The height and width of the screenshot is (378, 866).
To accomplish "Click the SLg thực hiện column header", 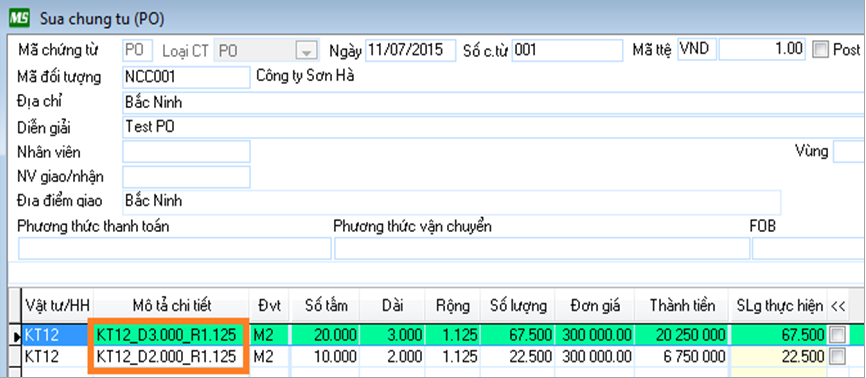I will (779, 306).
